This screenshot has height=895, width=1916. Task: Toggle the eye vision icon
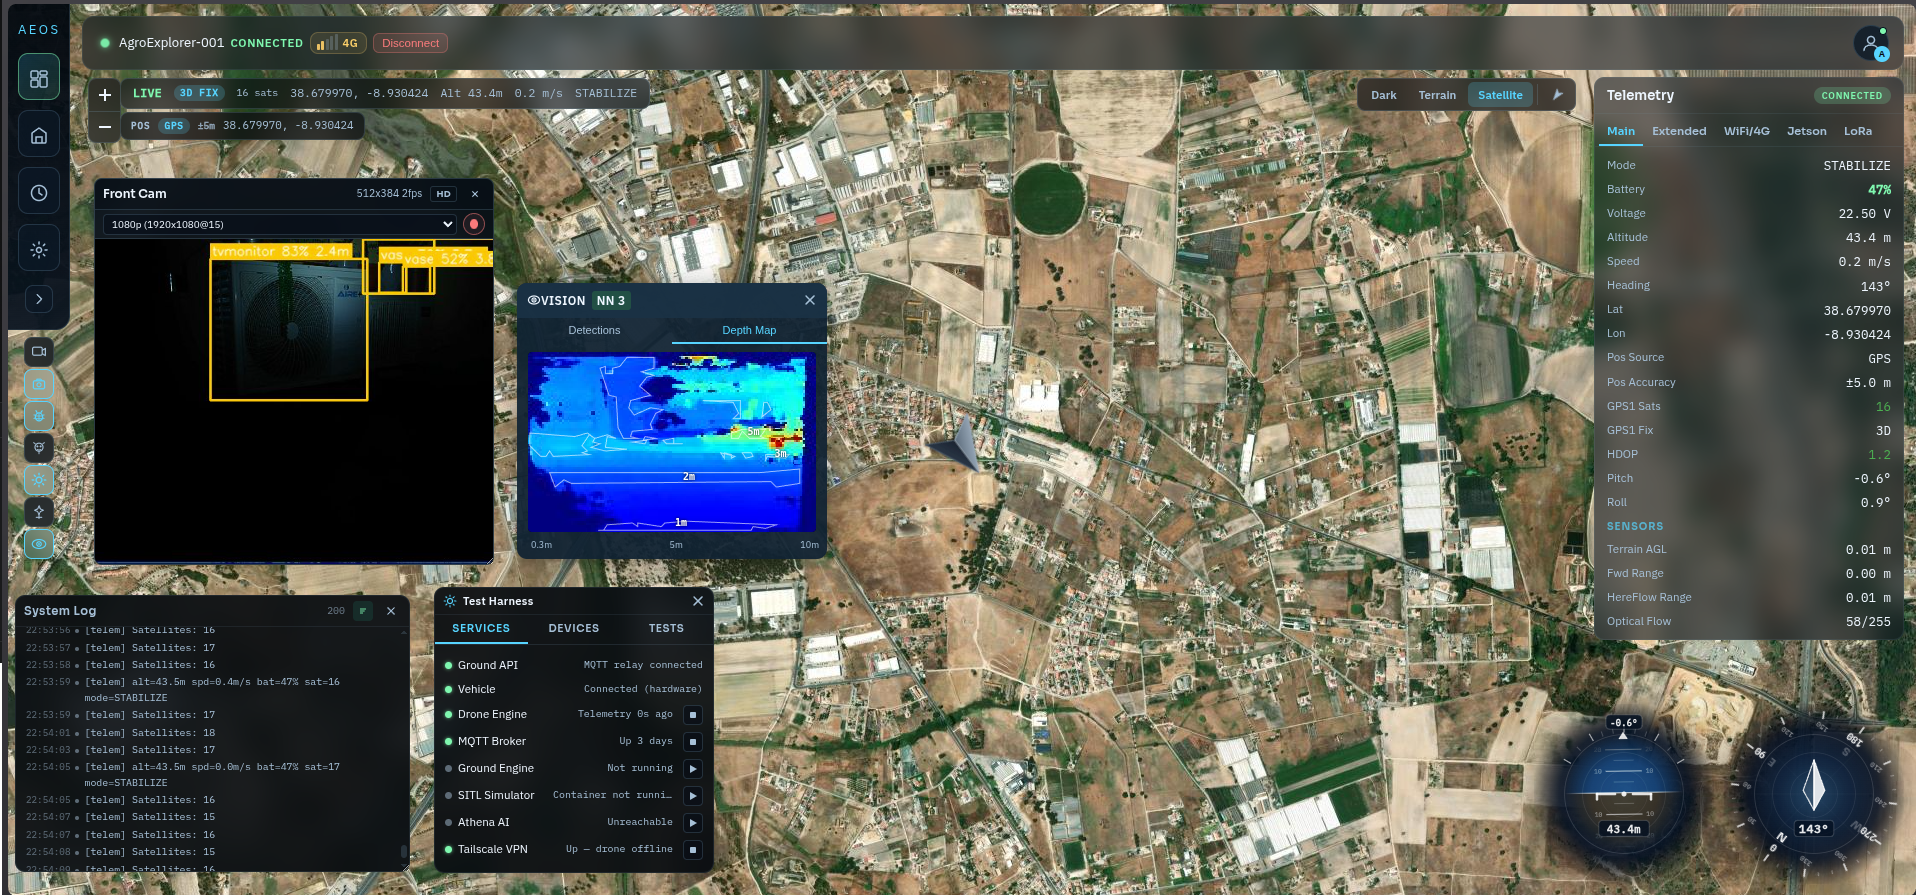click(x=39, y=544)
